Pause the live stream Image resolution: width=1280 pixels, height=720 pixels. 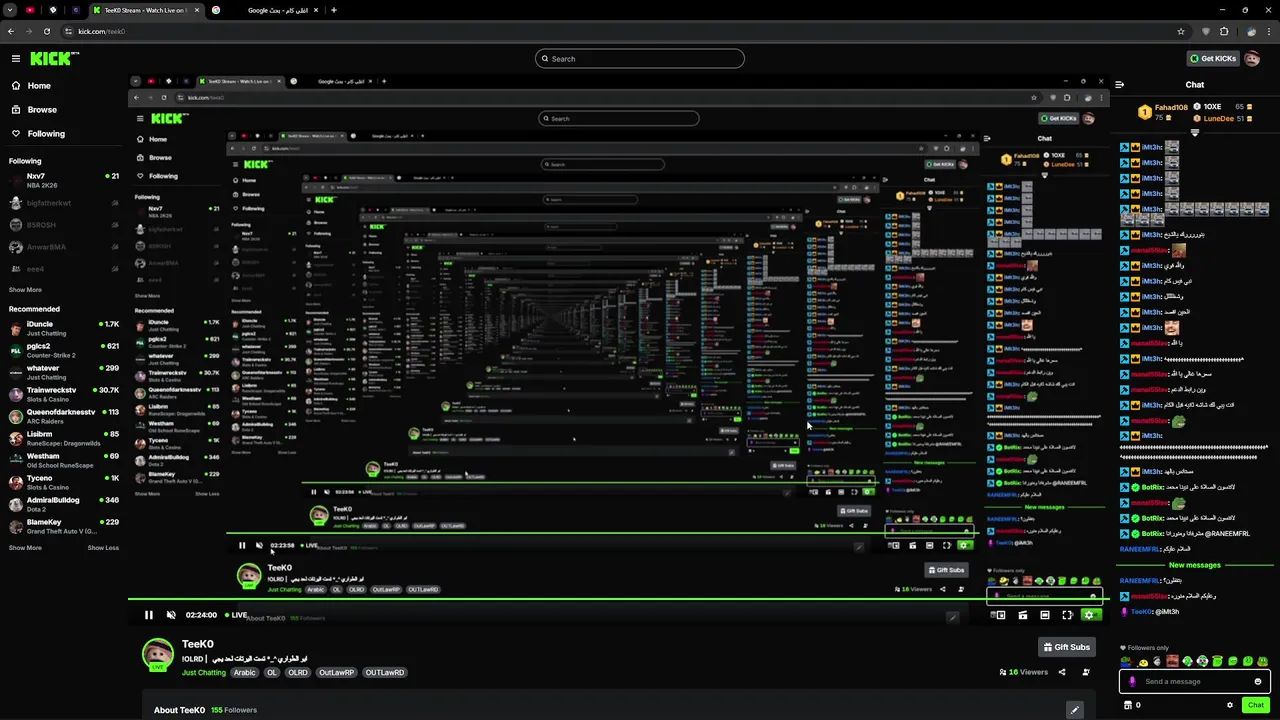pyautogui.click(x=148, y=615)
